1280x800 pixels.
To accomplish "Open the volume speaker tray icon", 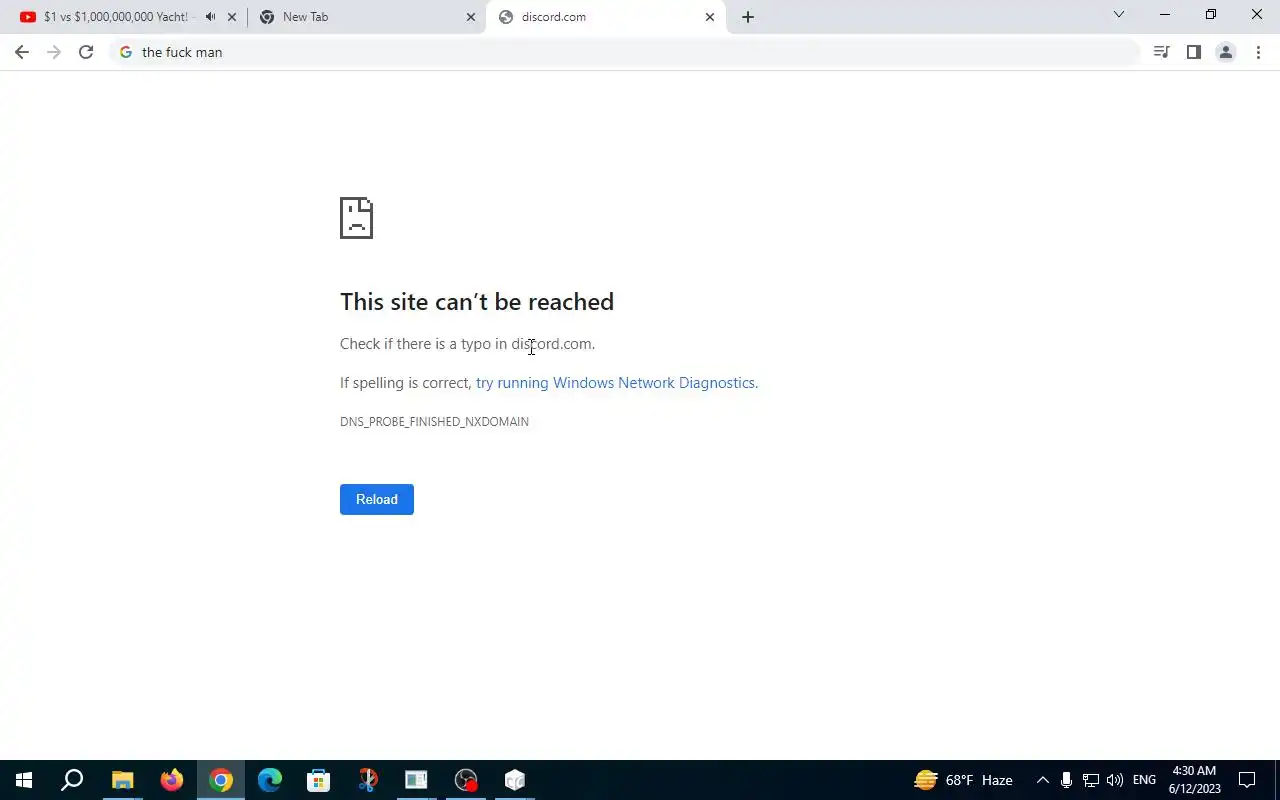I will tap(1115, 780).
